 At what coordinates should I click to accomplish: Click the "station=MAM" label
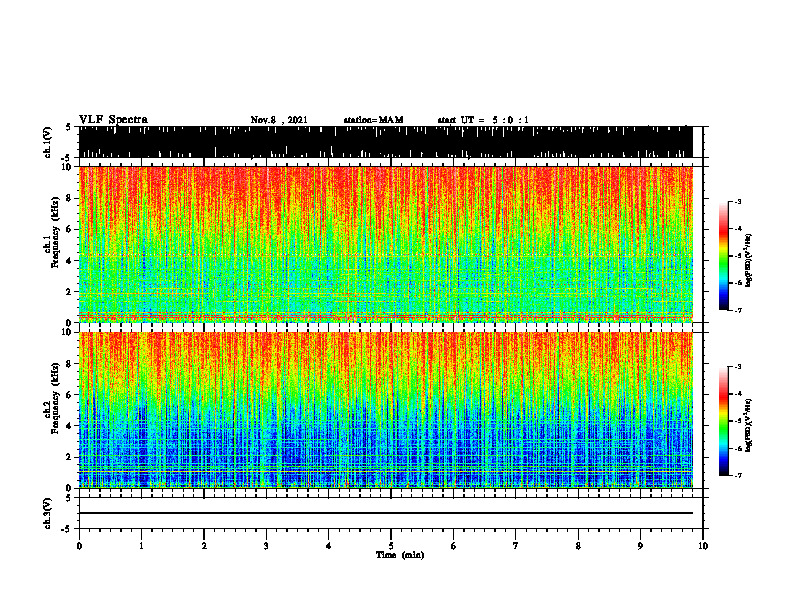(x=373, y=120)
